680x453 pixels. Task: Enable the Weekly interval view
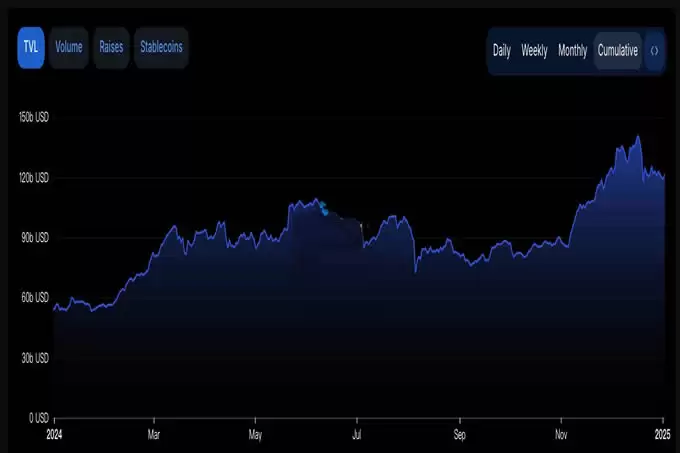tap(534, 50)
